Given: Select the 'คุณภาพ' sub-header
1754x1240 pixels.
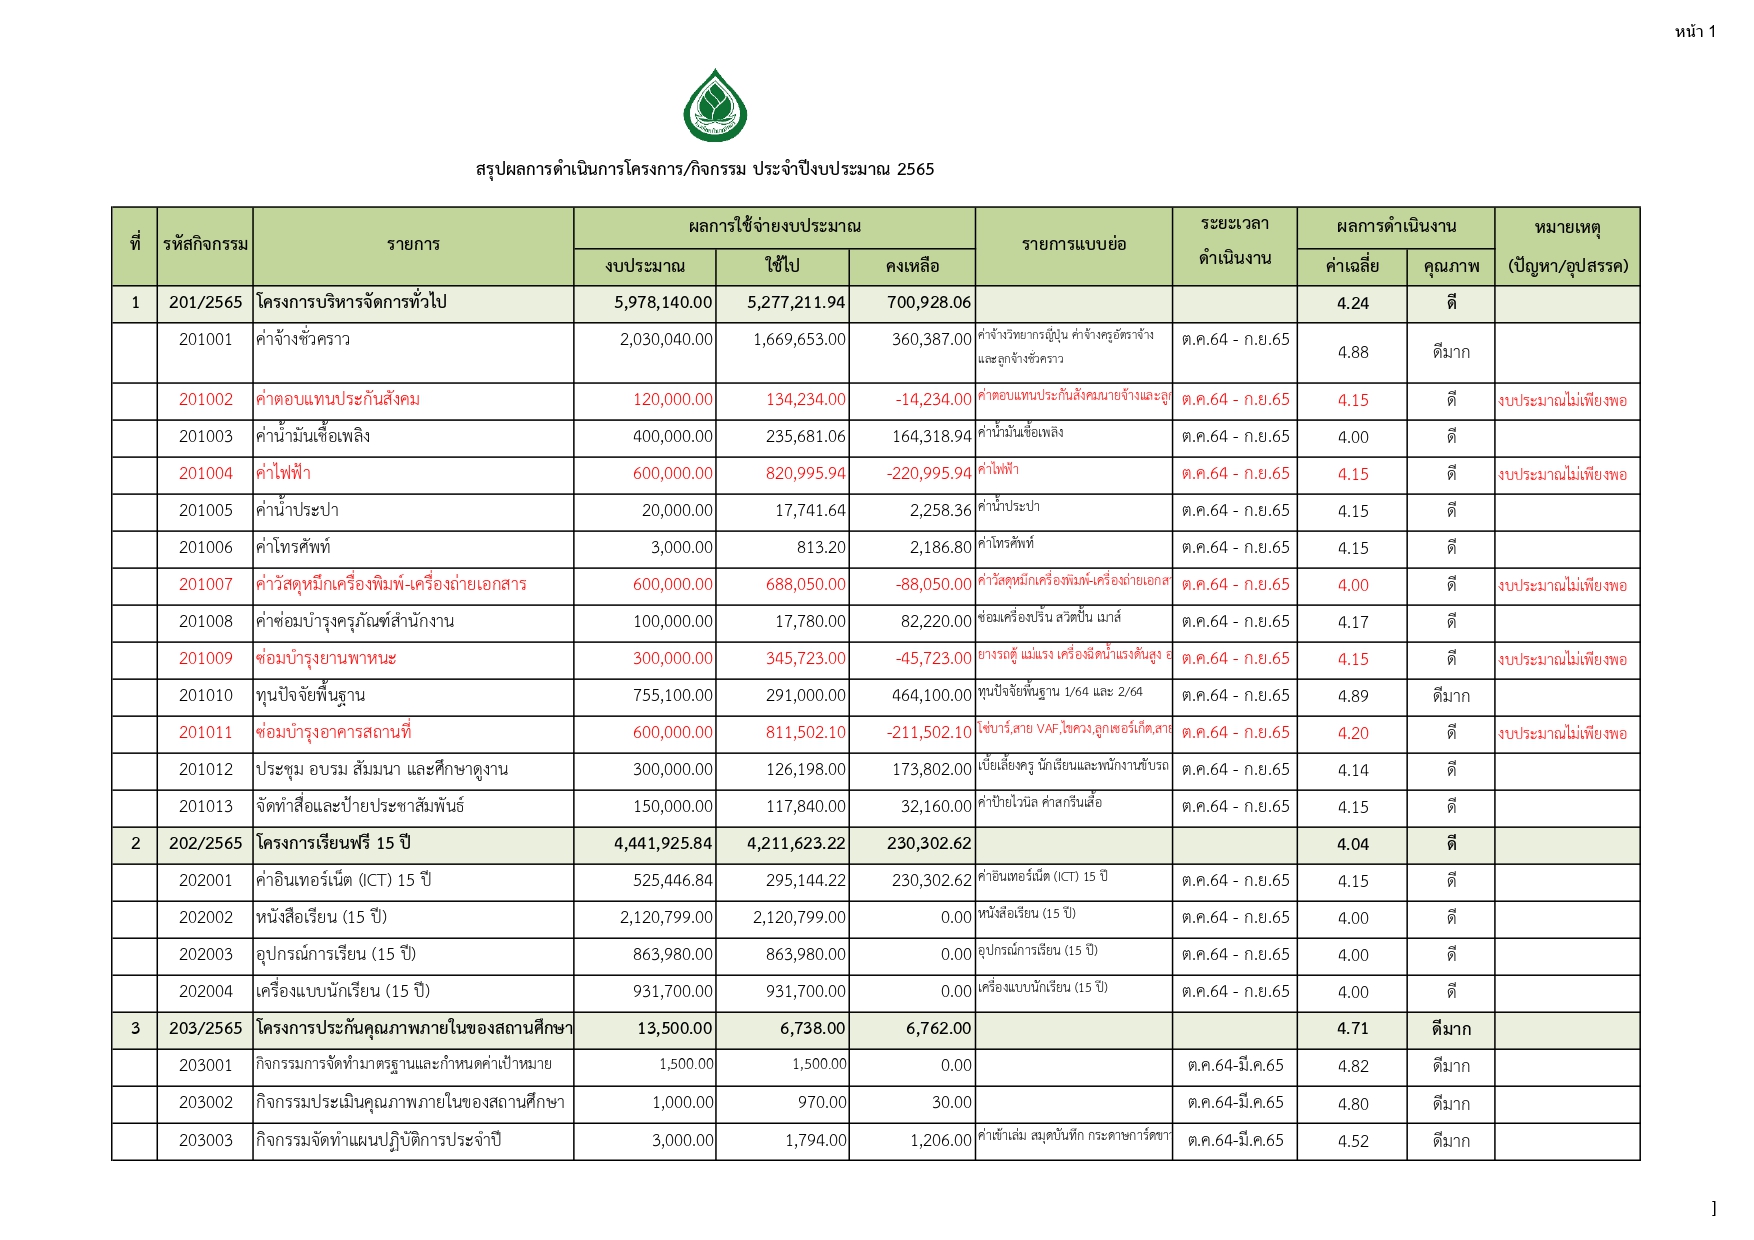Looking at the screenshot, I should pos(1451,266).
